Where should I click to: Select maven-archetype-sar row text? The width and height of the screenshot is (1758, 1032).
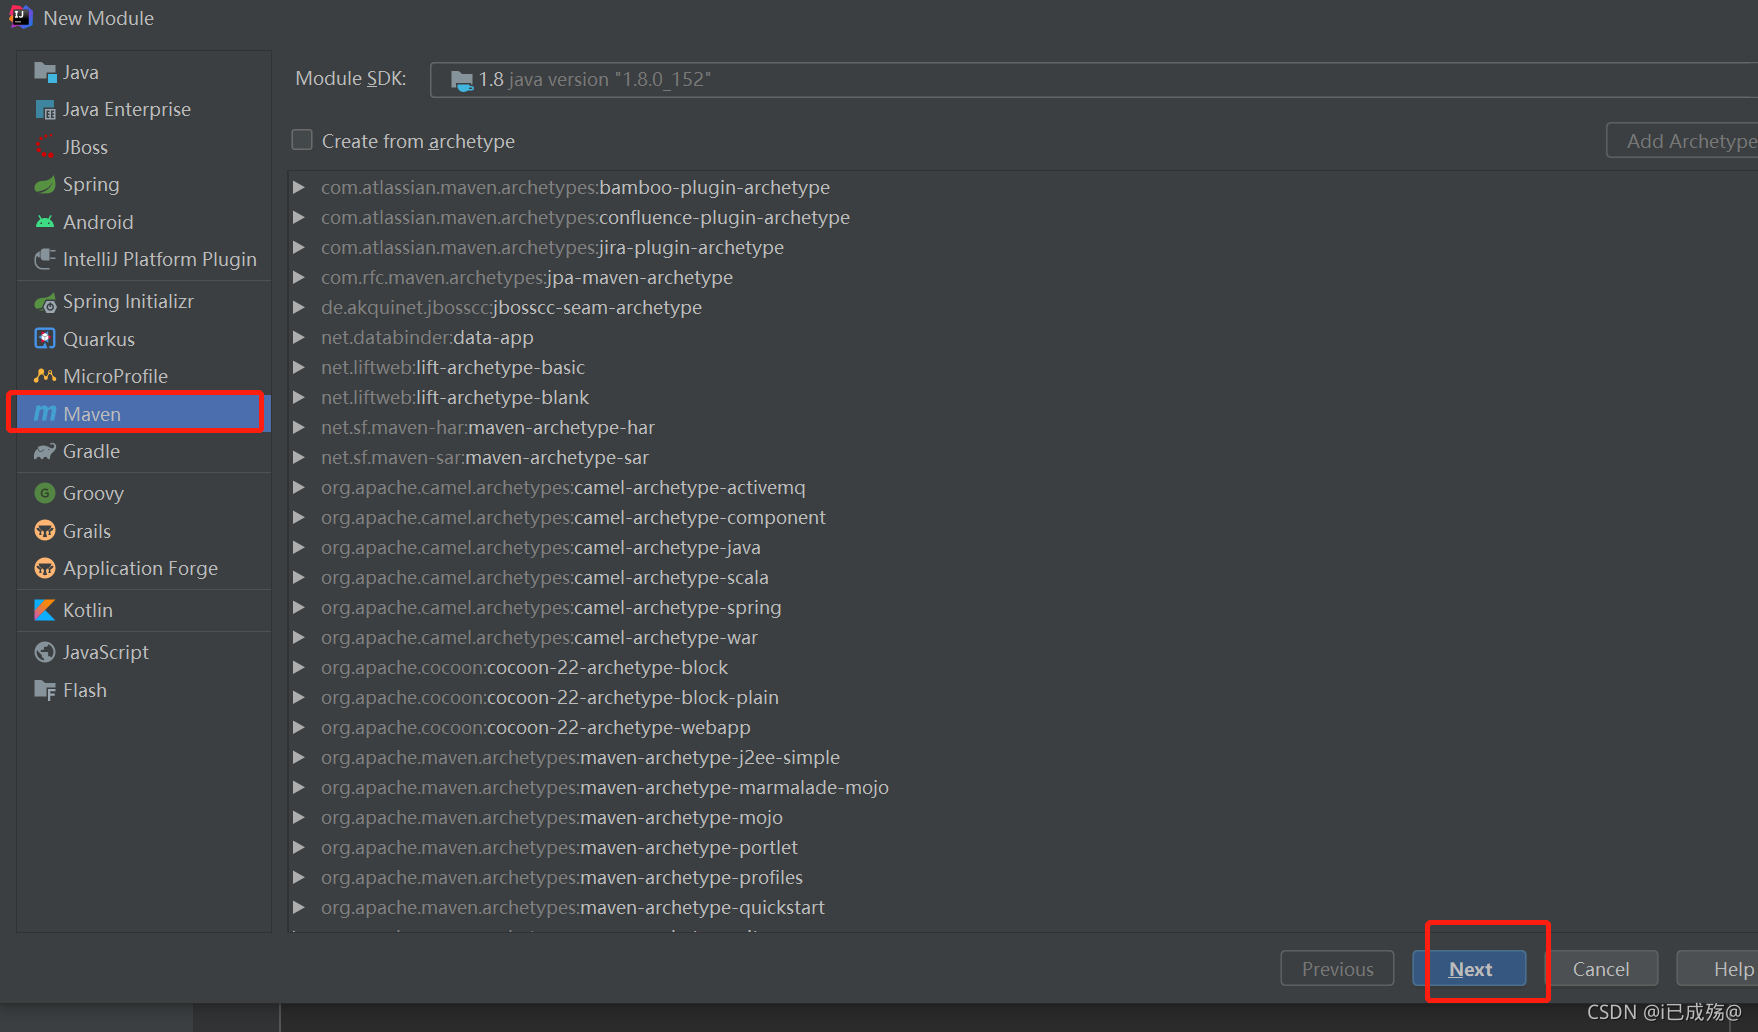pyautogui.click(x=485, y=457)
